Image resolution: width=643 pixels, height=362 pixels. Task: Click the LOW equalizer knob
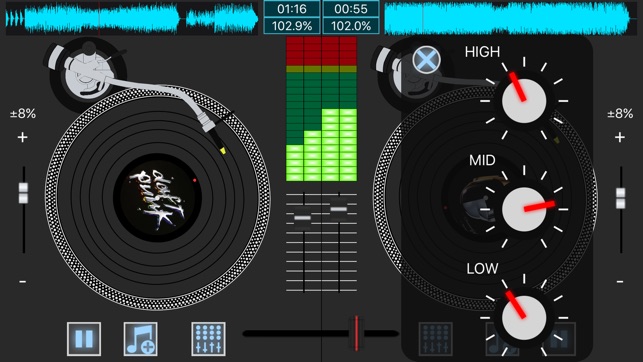click(524, 317)
